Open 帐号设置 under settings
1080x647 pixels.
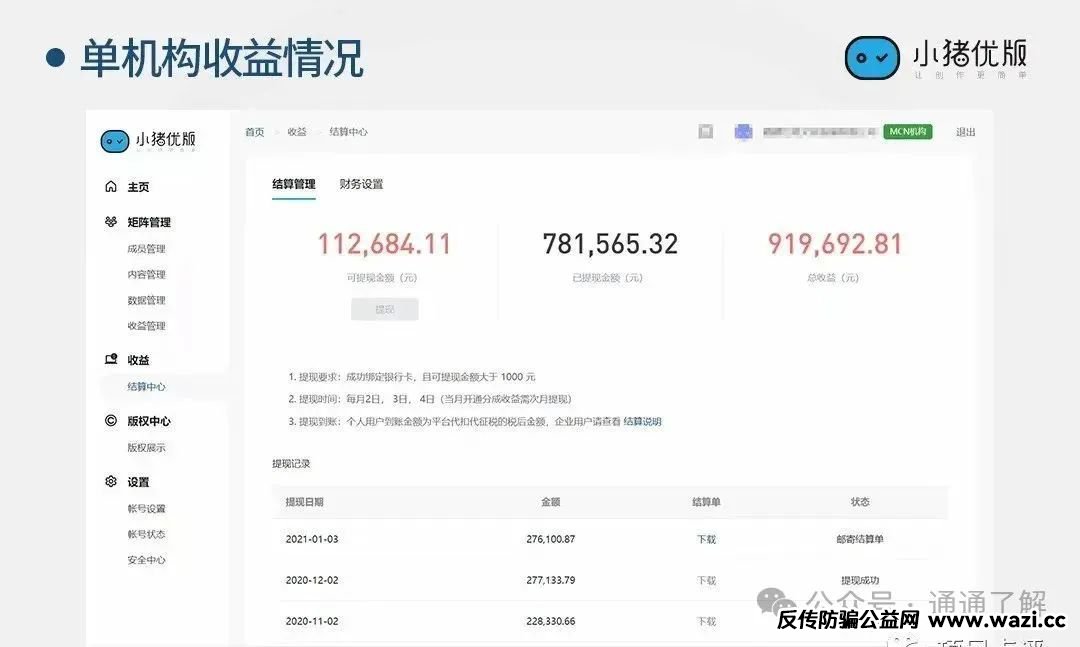coord(146,509)
